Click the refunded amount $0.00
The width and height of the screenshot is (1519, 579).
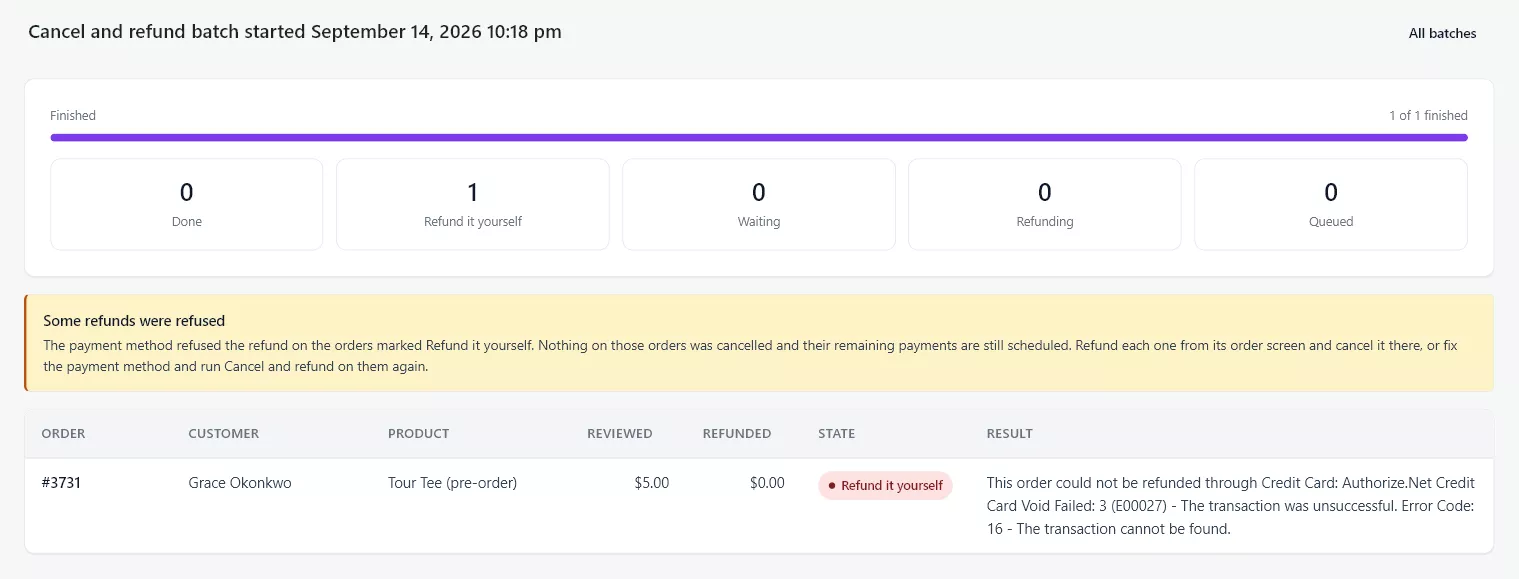pyautogui.click(x=767, y=482)
